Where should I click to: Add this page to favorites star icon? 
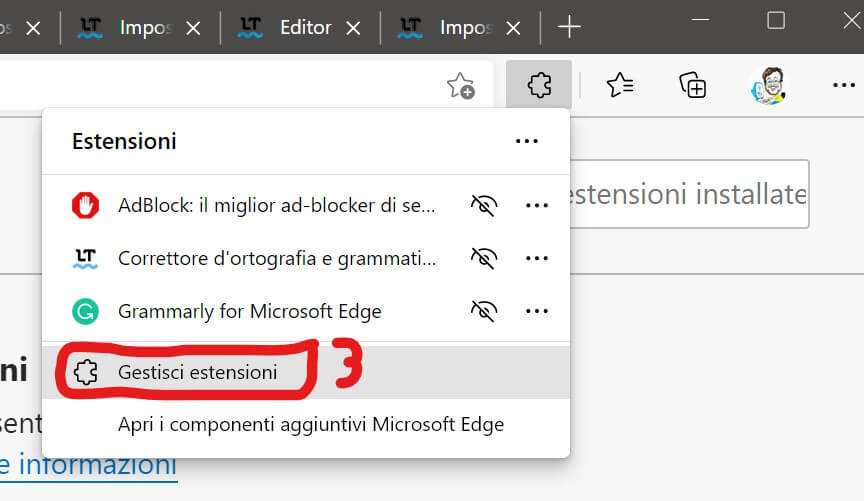point(460,85)
